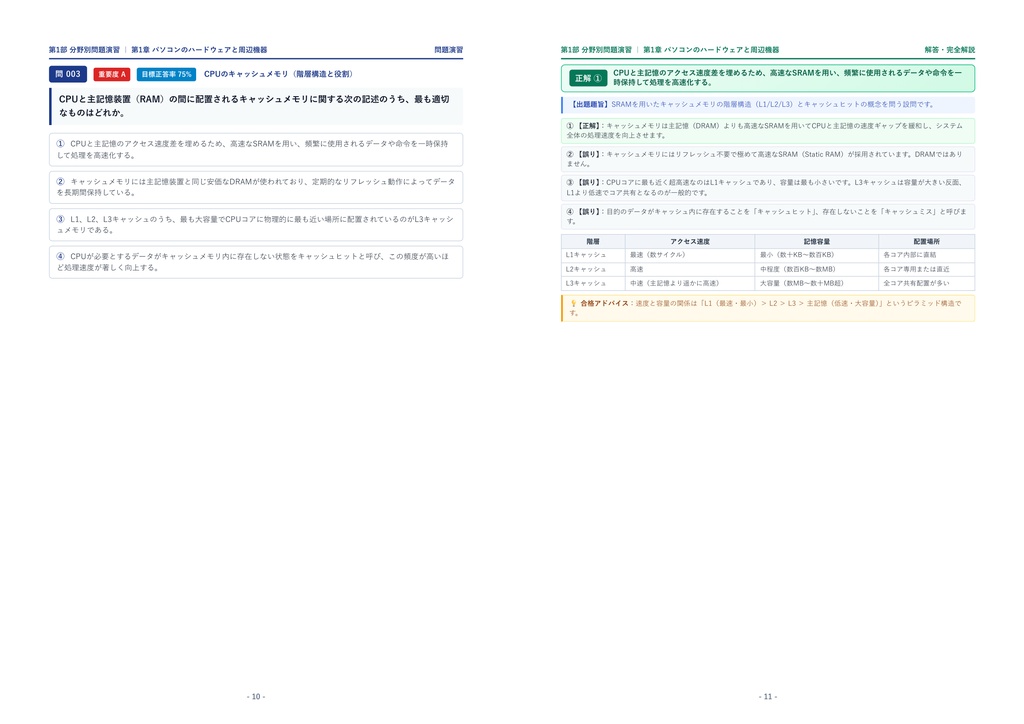Click the ①【正解】 explanation box

768,131
